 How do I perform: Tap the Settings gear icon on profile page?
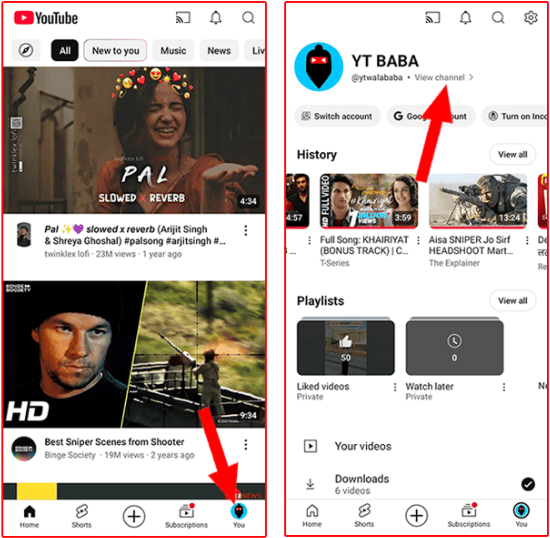click(x=530, y=17)
